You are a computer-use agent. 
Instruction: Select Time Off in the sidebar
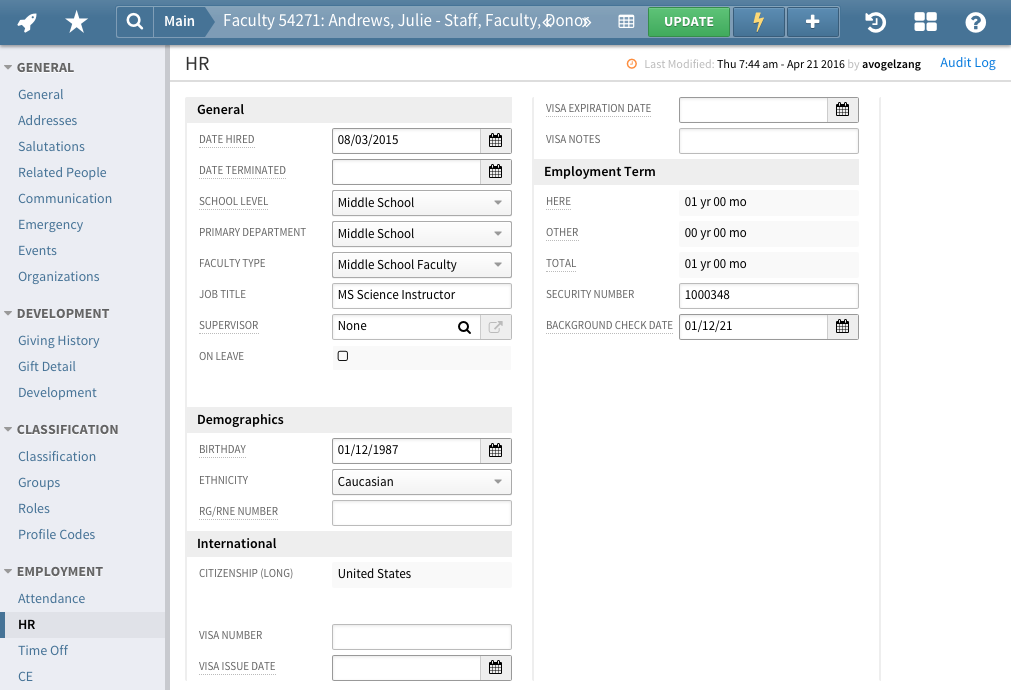[43, 650]
